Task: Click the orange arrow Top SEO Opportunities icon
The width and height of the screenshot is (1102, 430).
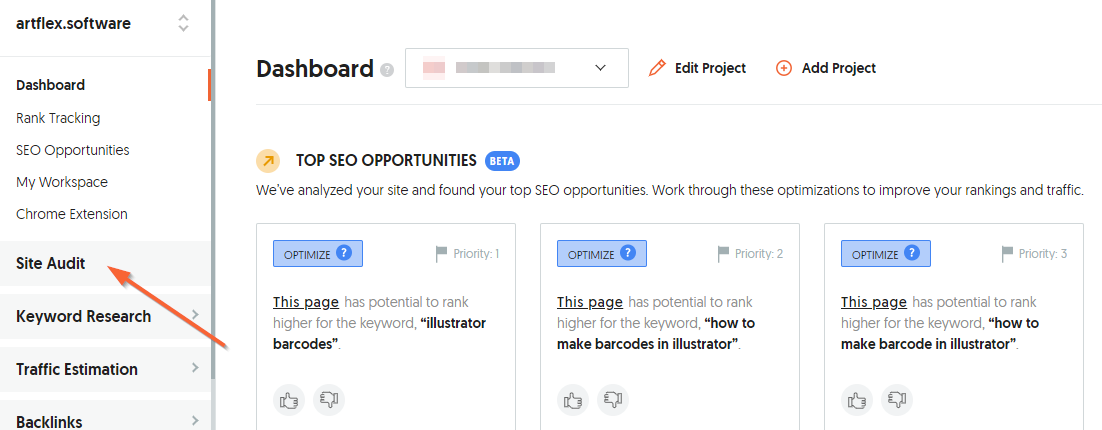Action: [x=268, y=161]
